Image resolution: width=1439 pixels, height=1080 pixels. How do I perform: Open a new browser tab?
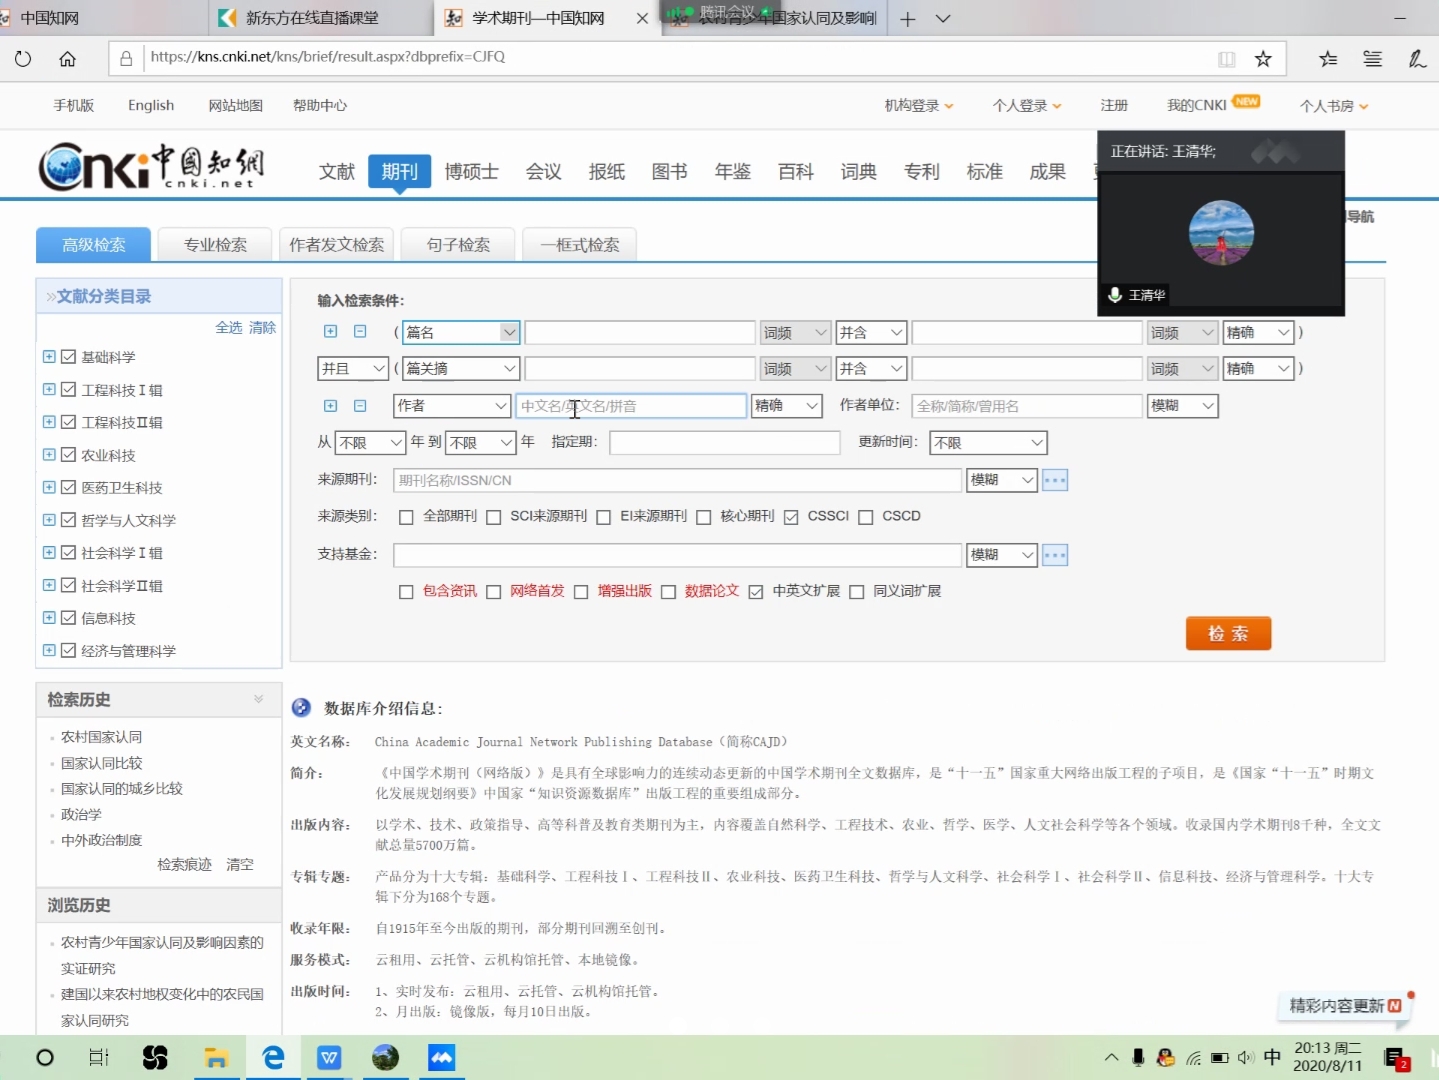[x=907, y=19]
